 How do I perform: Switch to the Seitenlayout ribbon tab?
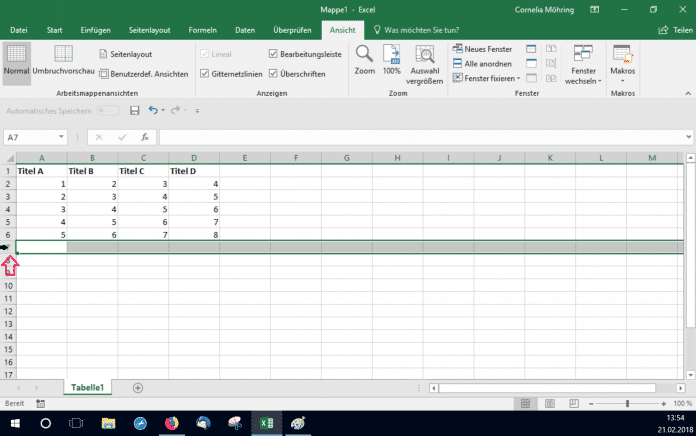149,31
